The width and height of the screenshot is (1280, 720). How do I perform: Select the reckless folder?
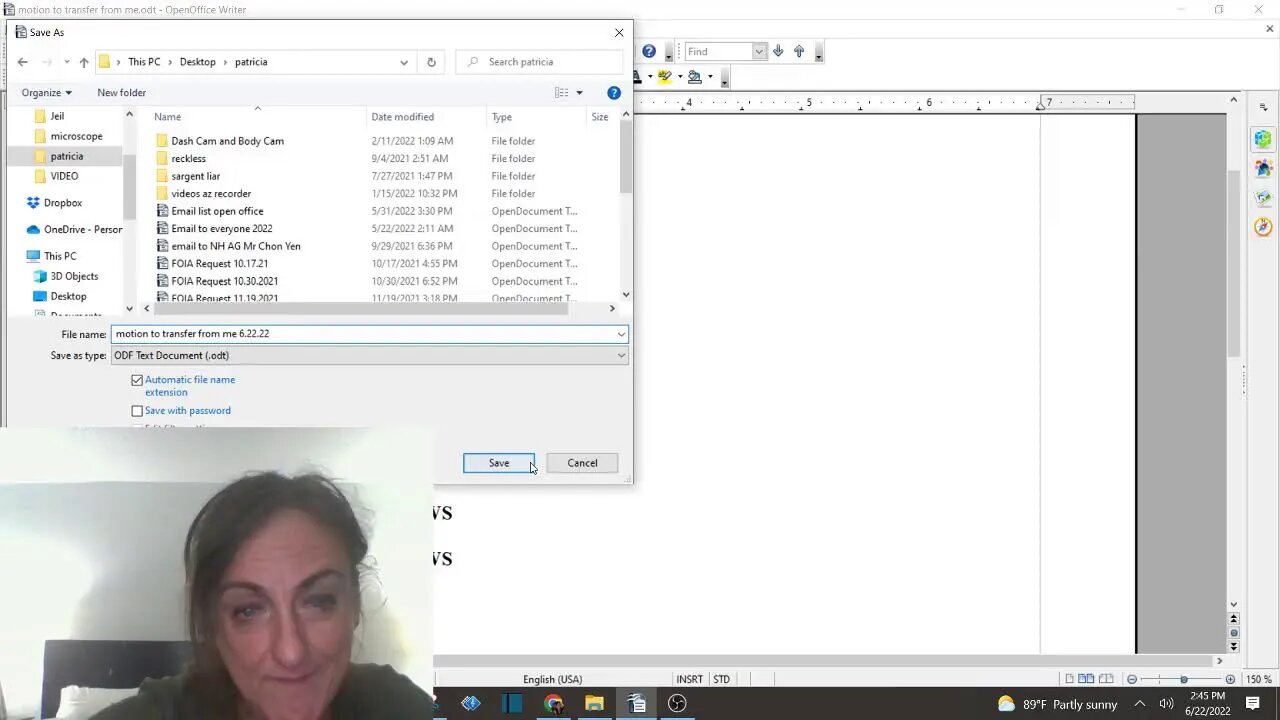click(188, 158)
